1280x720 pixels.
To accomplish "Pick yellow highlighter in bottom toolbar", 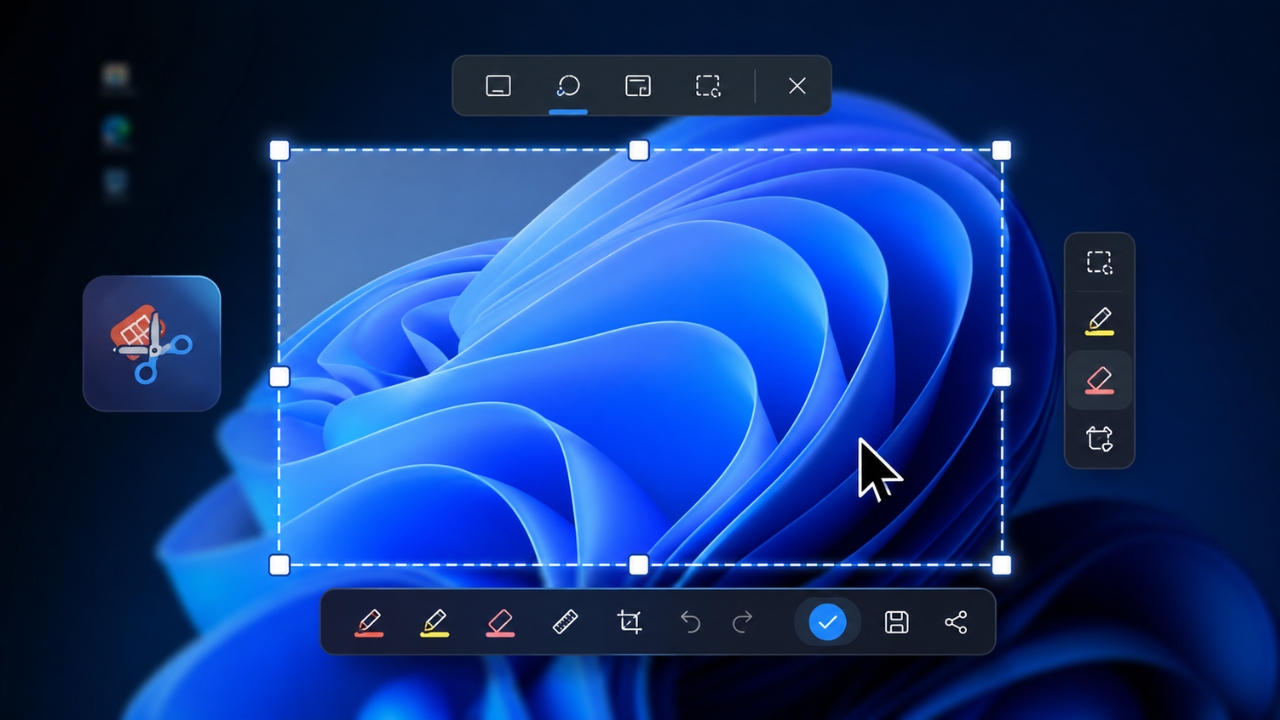I will [434, 623].
